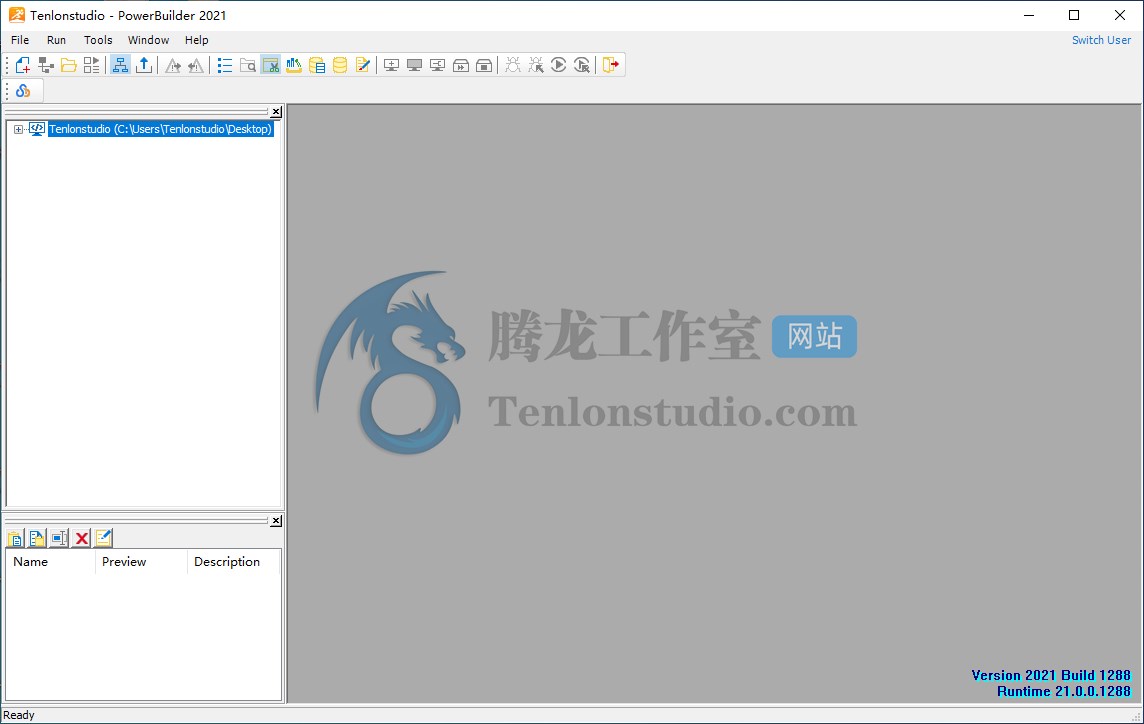Screen dimensions: 1144x724
Task: Close the System Tree panel
Action: (277, 112)
